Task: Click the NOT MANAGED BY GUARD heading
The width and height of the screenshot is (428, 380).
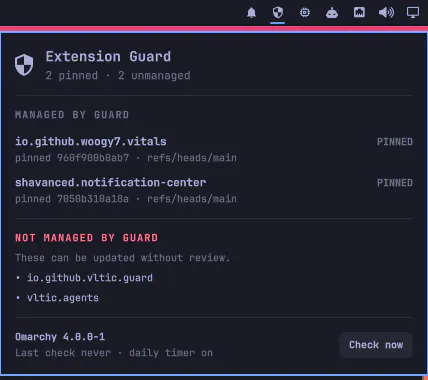Action: pyautogui.click(x=86, y=238)
